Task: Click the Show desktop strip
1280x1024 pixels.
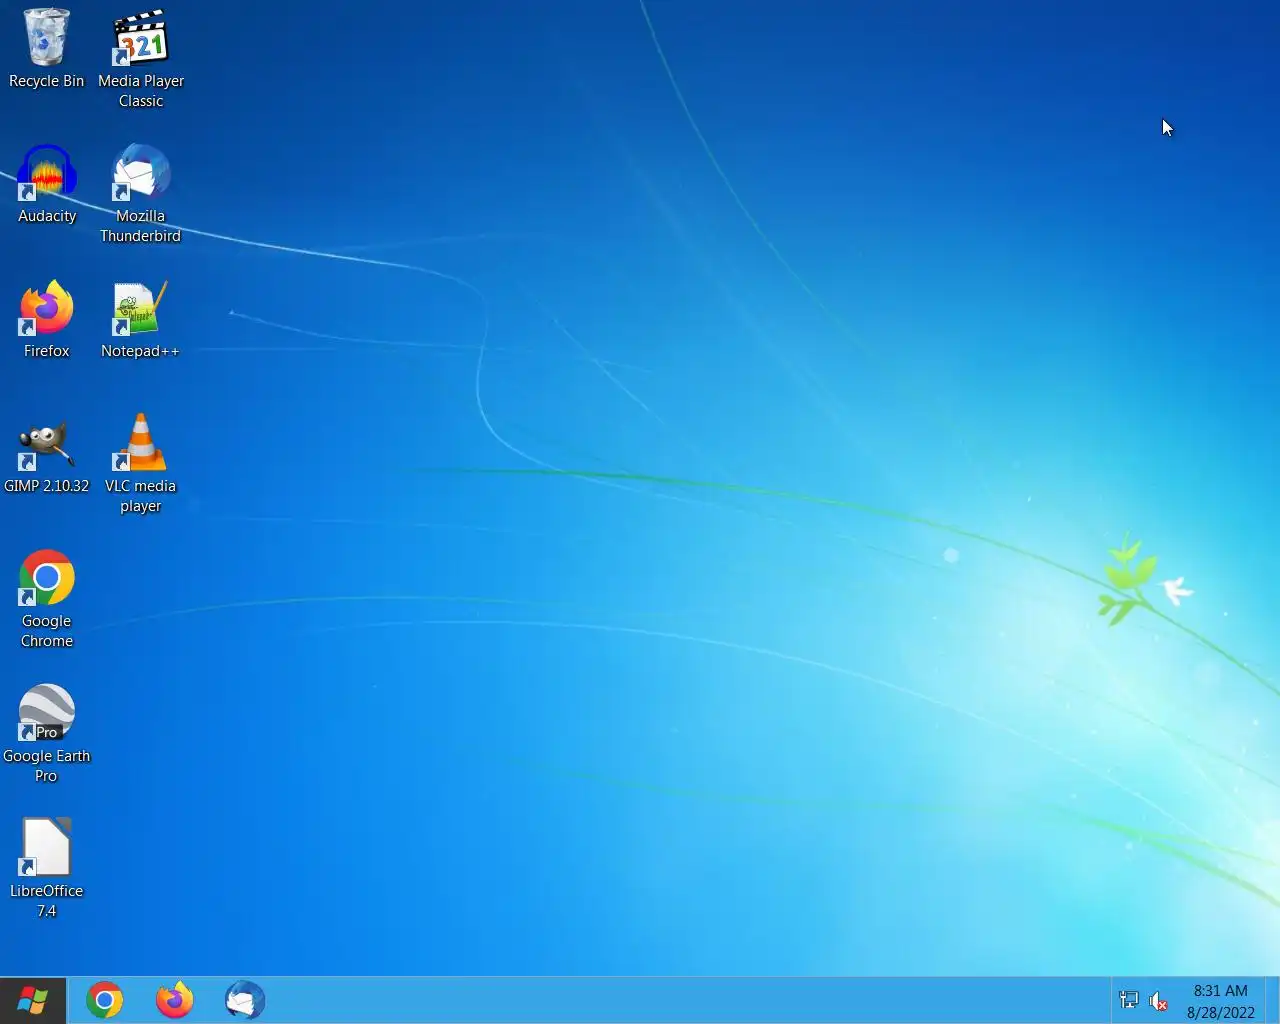Action: pos(1273,1000)
